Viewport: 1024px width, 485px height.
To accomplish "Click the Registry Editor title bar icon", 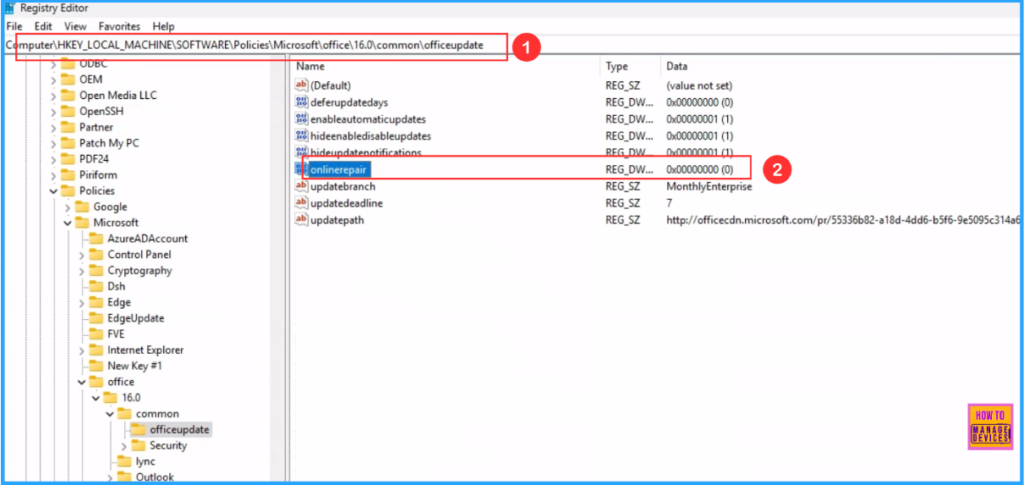I will [x=10, y=8].
